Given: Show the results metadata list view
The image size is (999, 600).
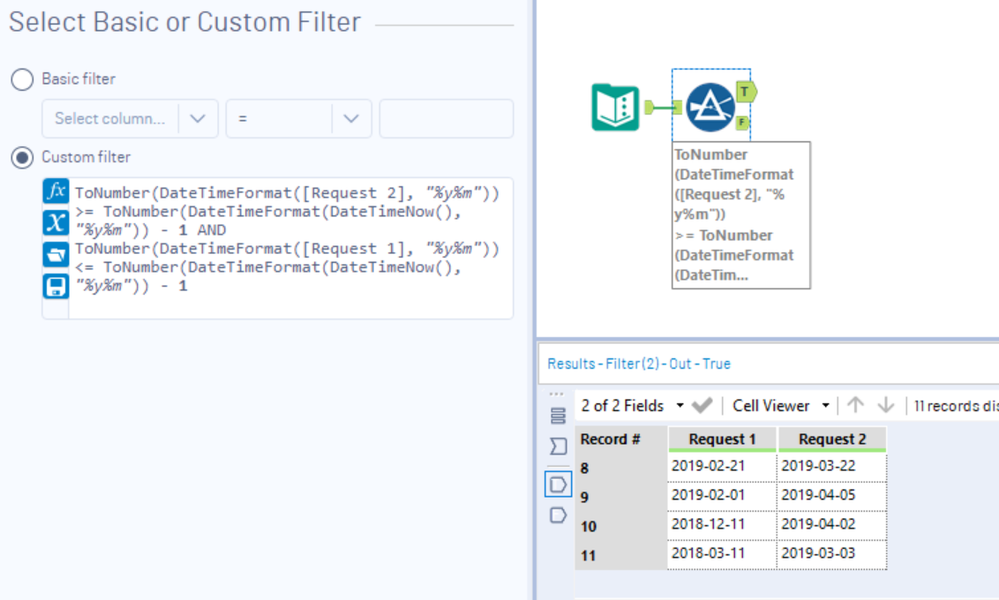Looking at the screenshot, I should 558,416.
